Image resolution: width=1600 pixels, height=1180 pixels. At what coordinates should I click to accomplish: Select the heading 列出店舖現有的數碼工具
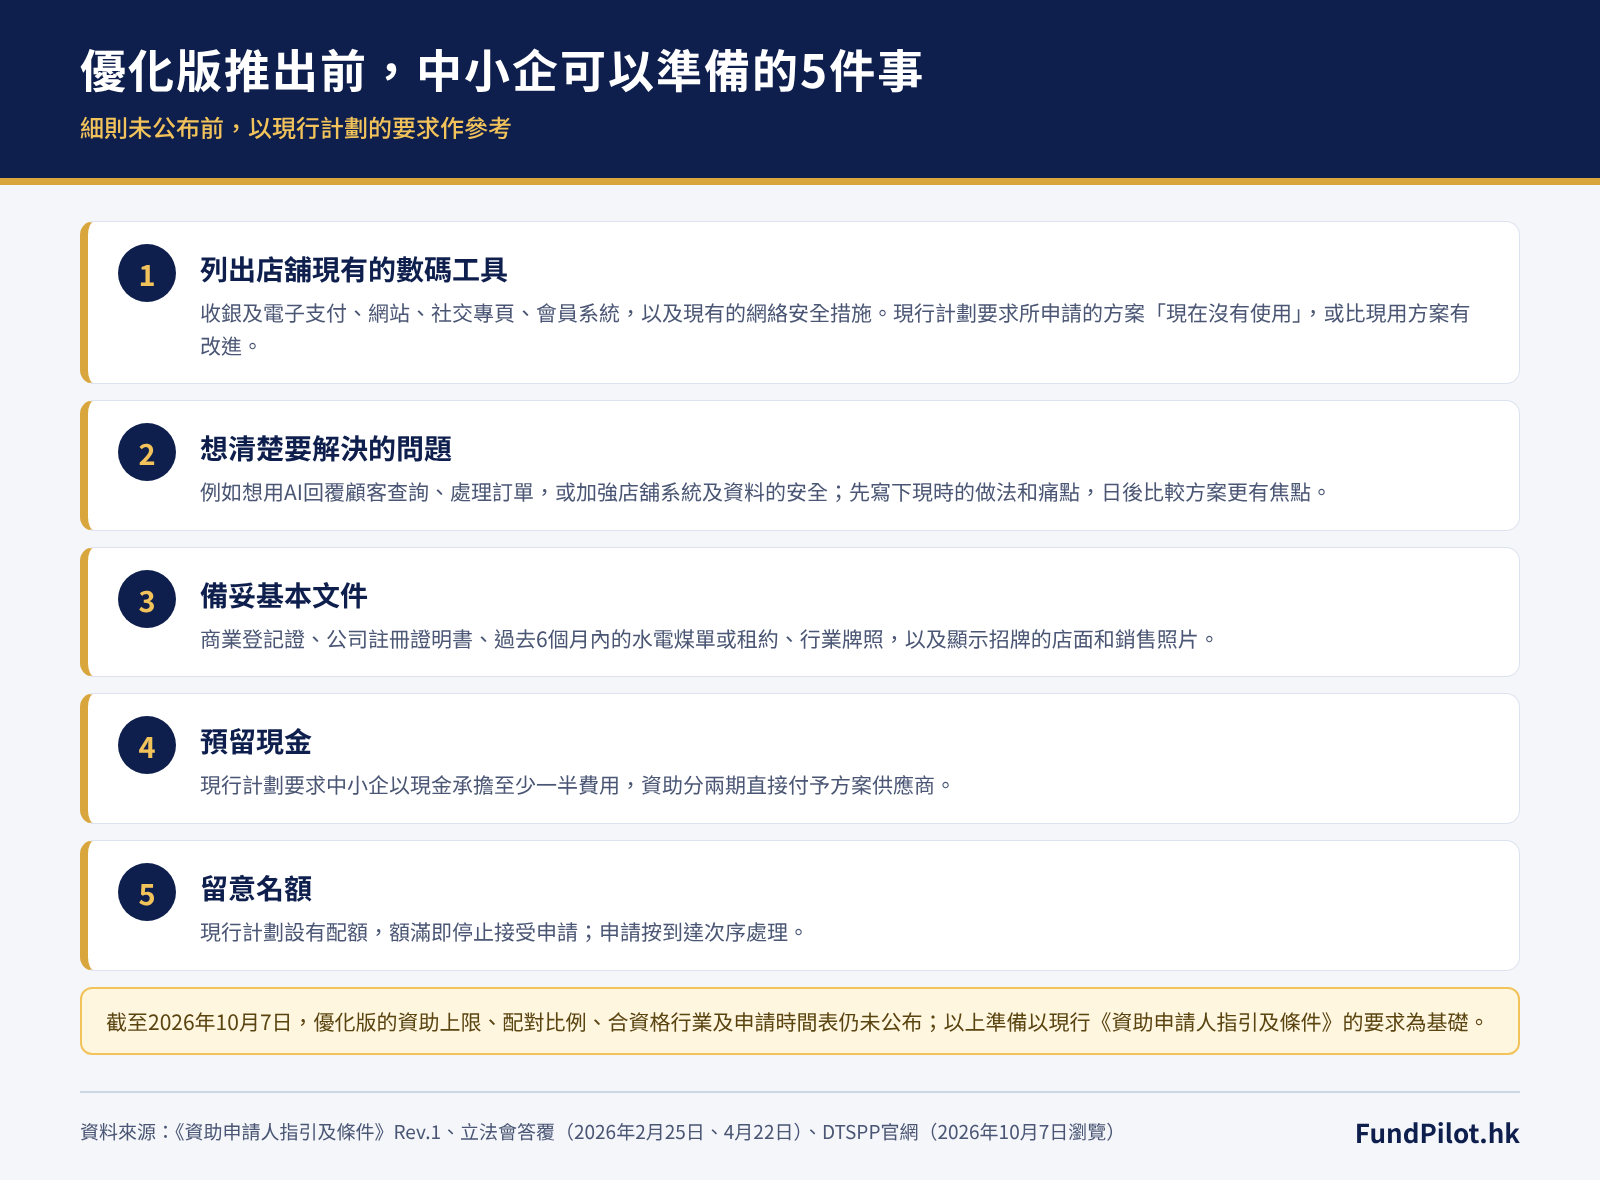354,270
